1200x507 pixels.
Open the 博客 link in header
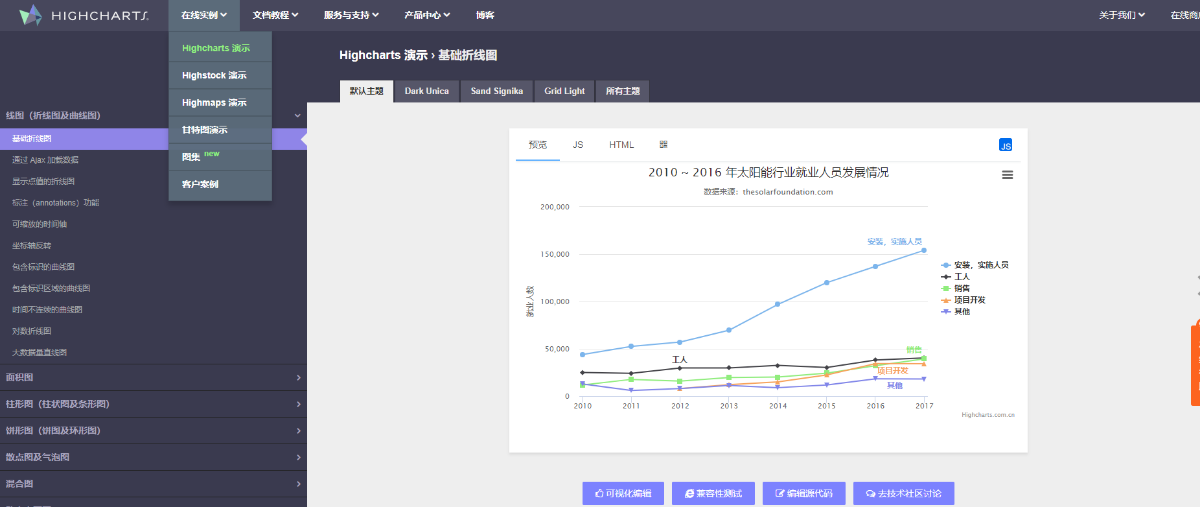[x=485, y=15]
